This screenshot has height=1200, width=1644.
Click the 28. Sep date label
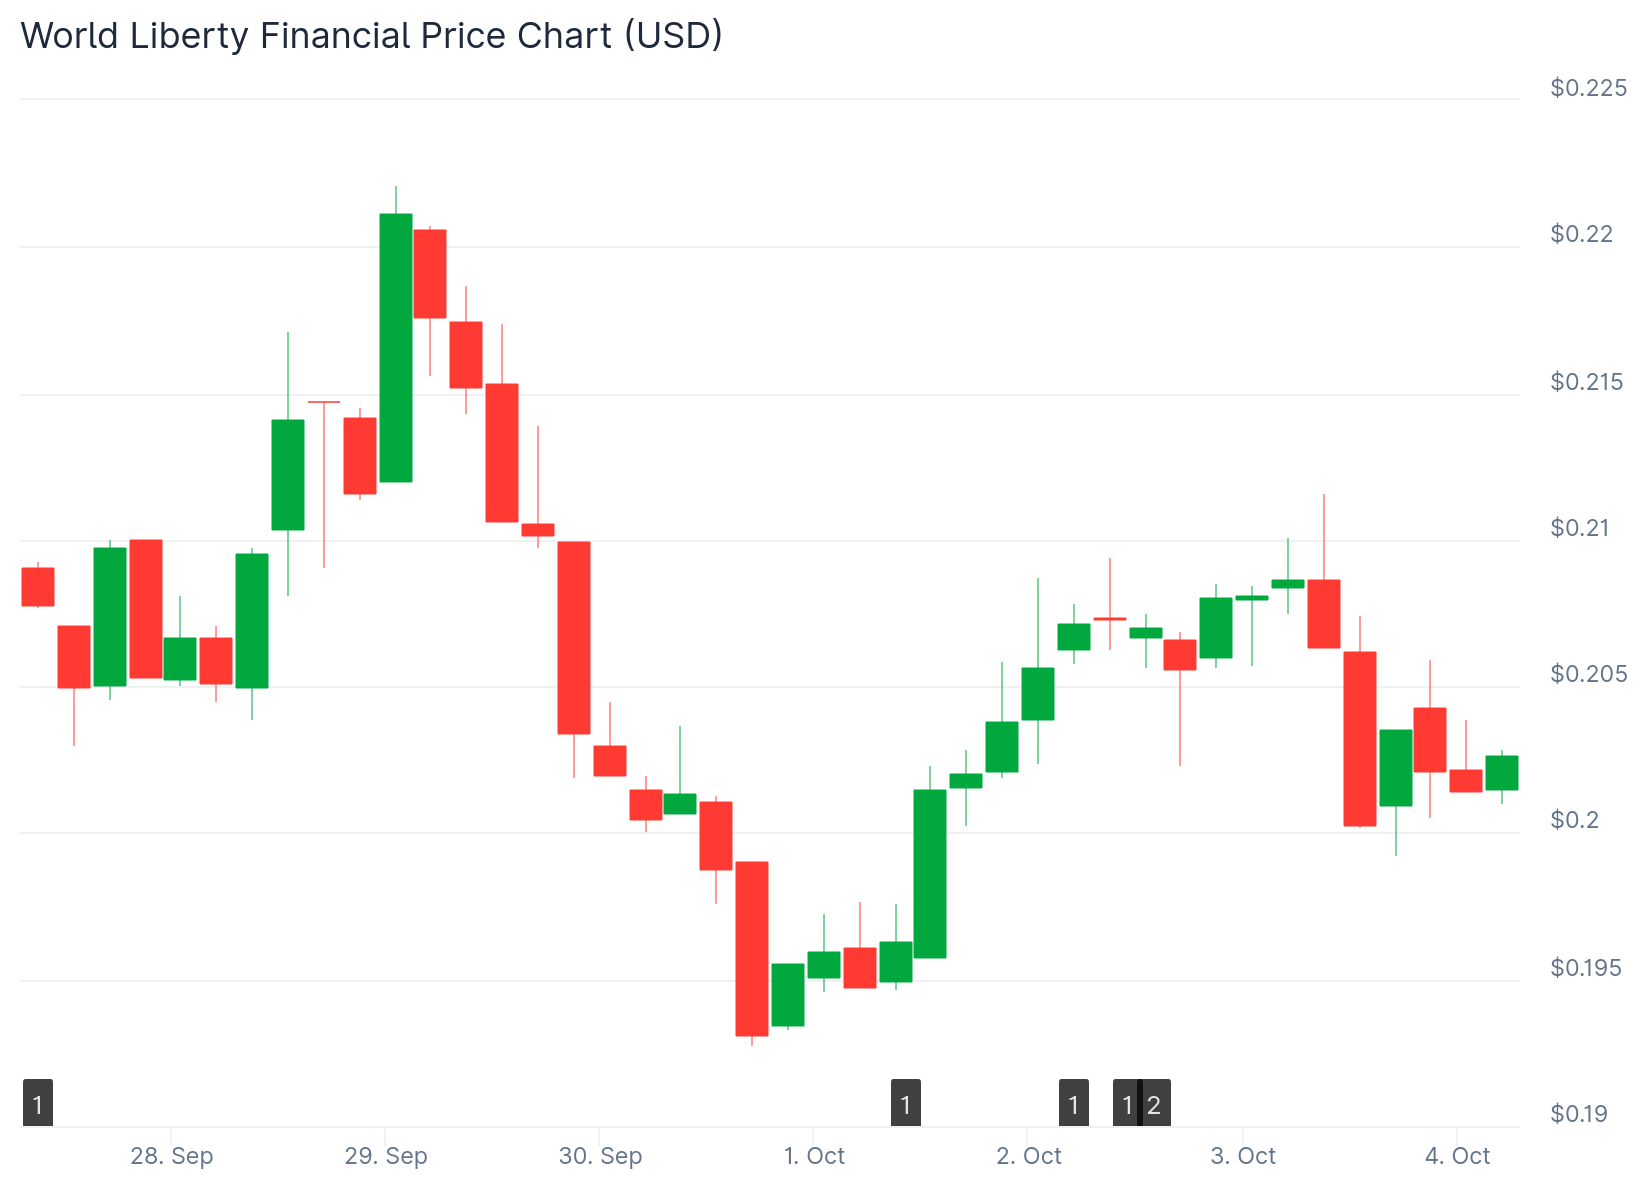172,1156
